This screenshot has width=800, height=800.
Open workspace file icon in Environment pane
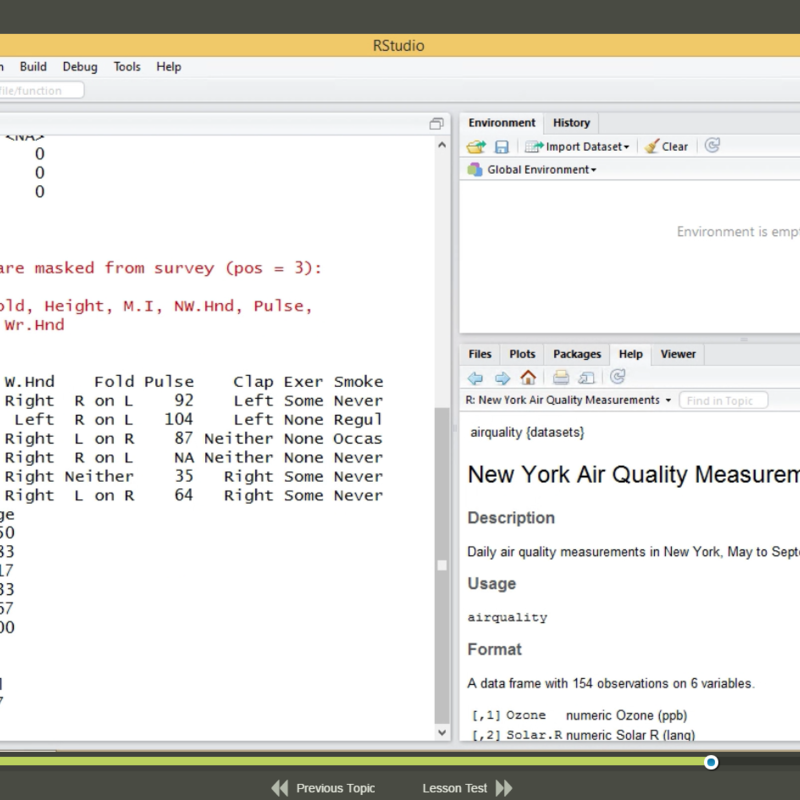point(476,147)
